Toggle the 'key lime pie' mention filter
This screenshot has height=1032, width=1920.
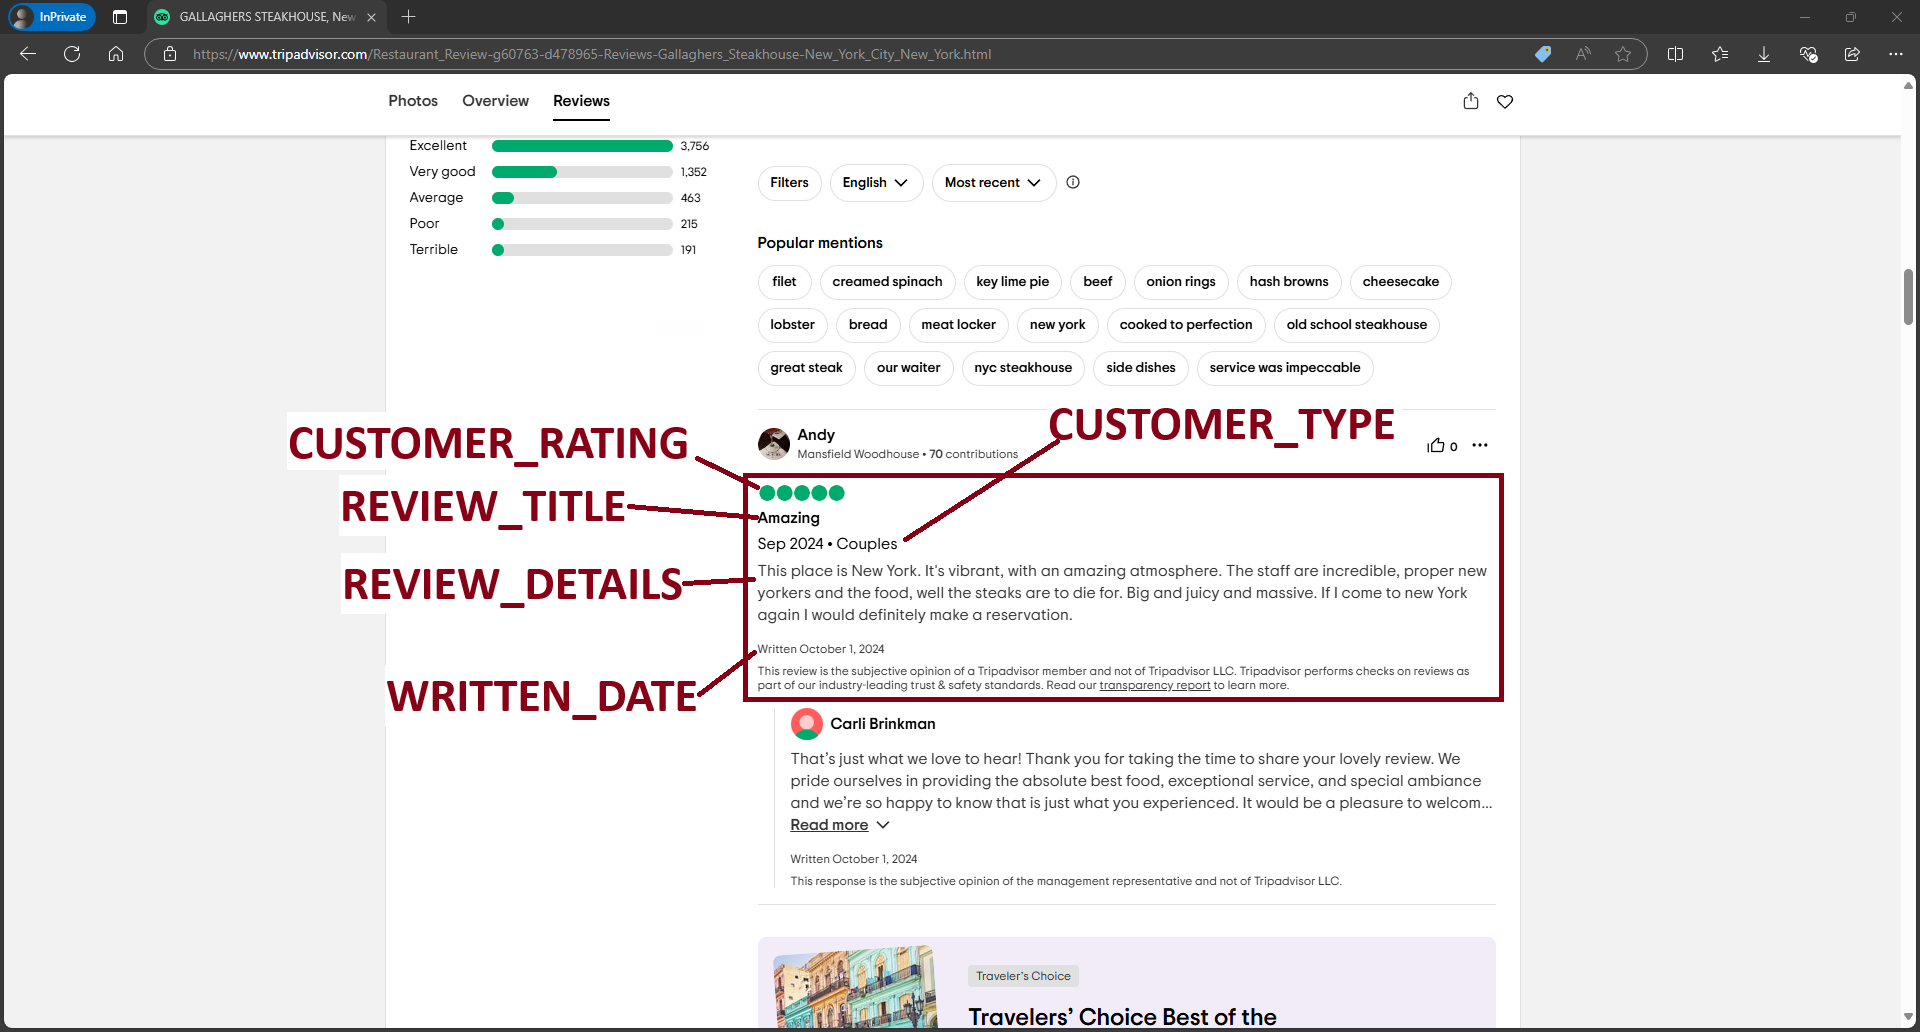click(1012, 282)
